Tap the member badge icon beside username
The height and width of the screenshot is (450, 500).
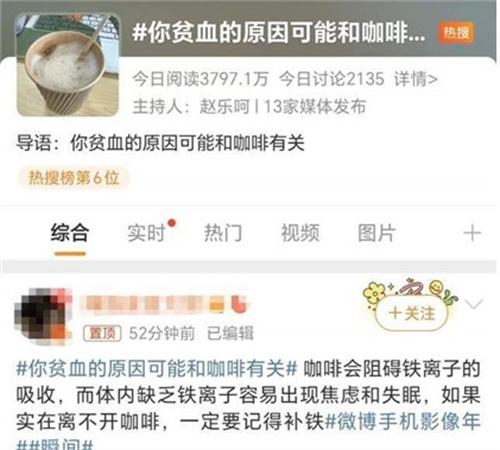point(240,304)
